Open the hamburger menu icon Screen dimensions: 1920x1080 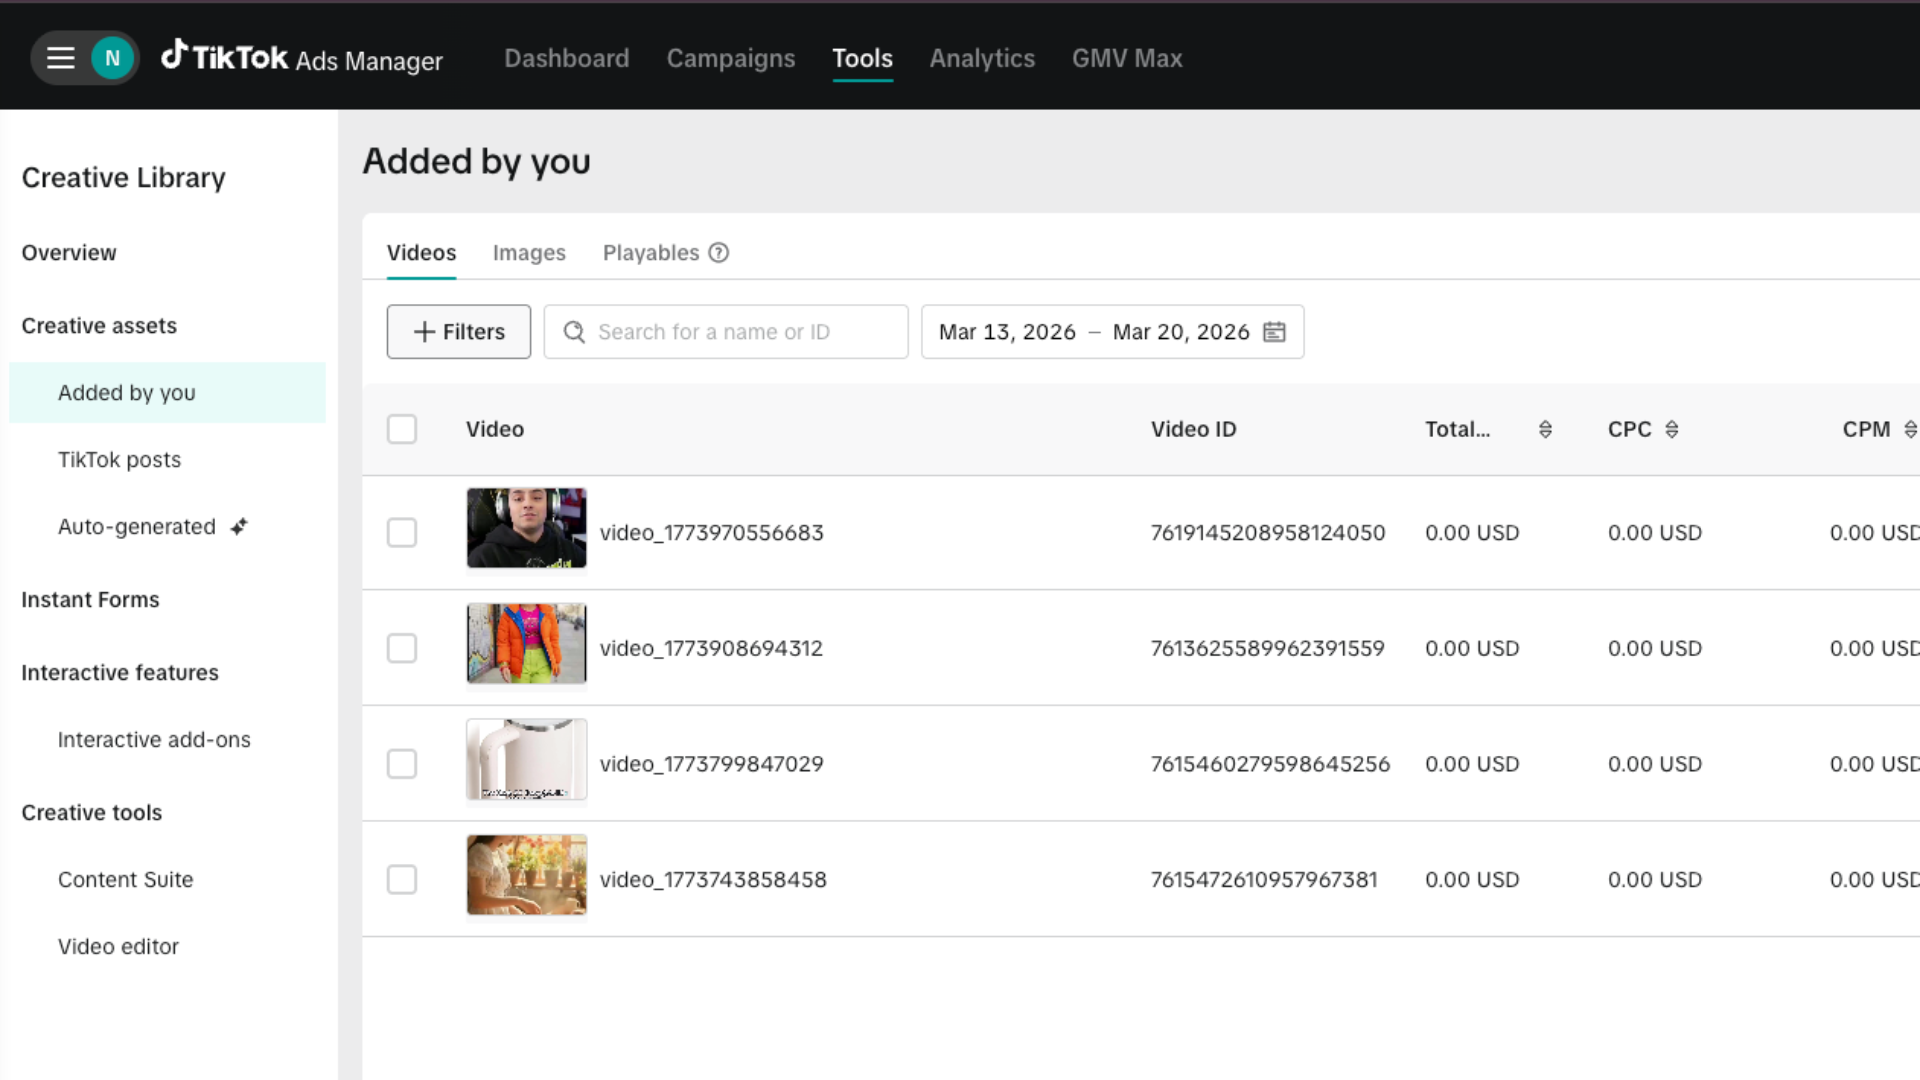coord(61,58)
